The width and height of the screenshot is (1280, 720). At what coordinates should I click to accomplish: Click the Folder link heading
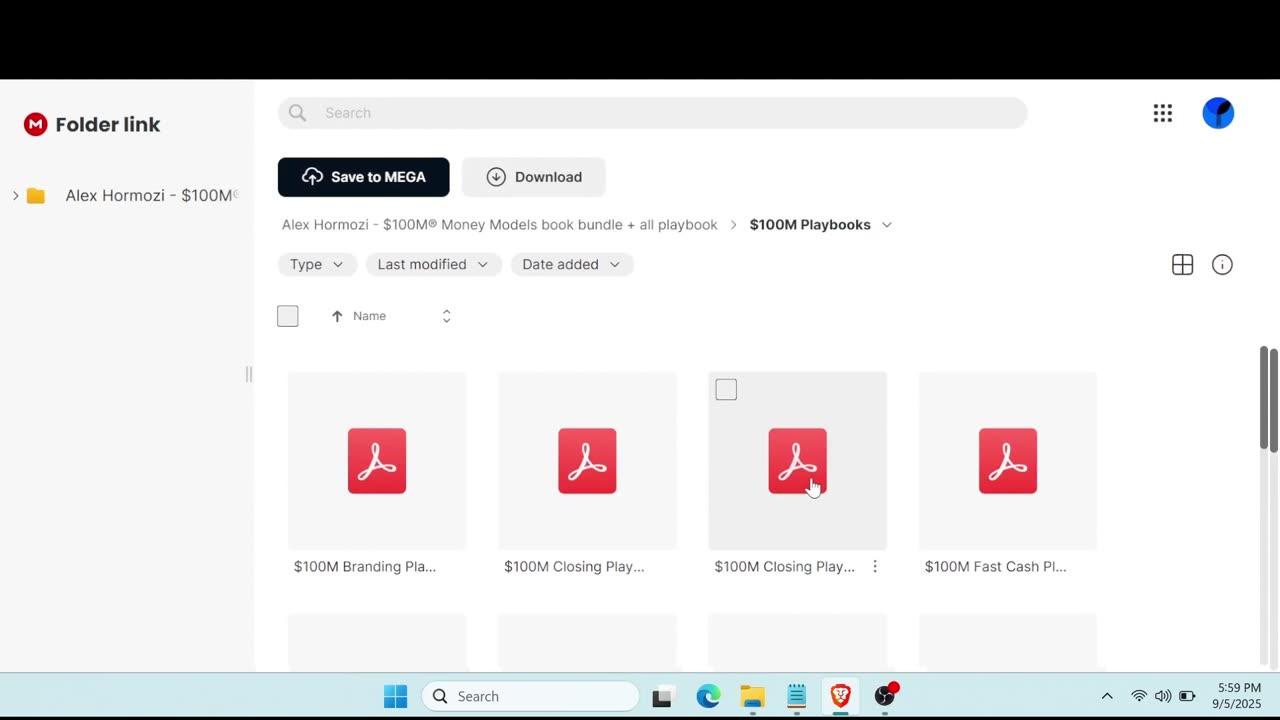[108, 124]
